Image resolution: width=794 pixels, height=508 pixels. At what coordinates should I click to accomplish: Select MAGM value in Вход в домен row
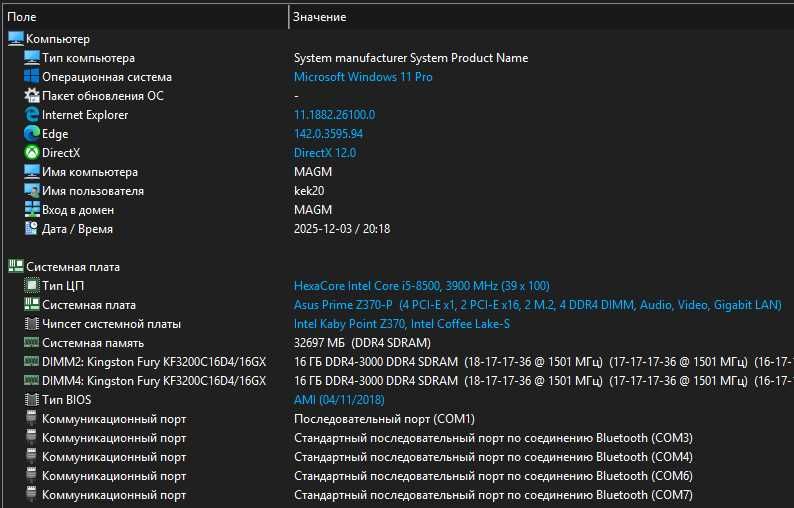pos(313,210)
